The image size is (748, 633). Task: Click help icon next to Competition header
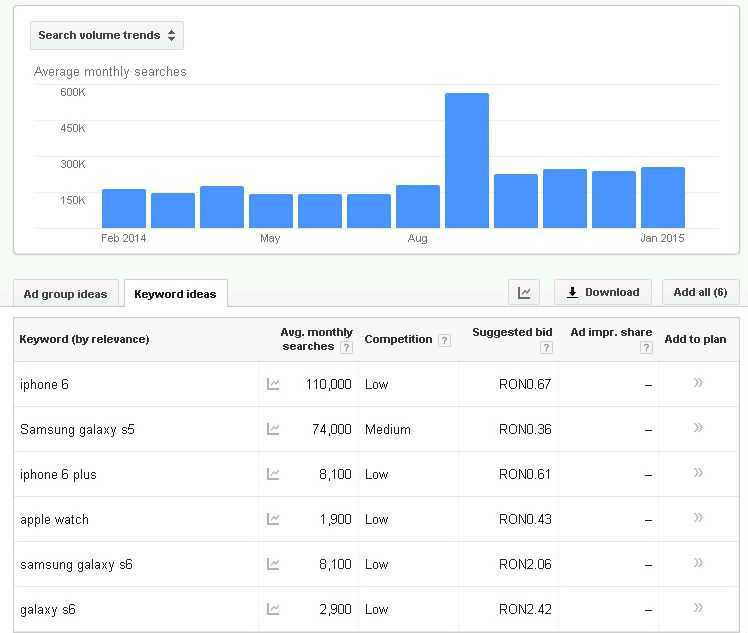click(x=444, y=340)
